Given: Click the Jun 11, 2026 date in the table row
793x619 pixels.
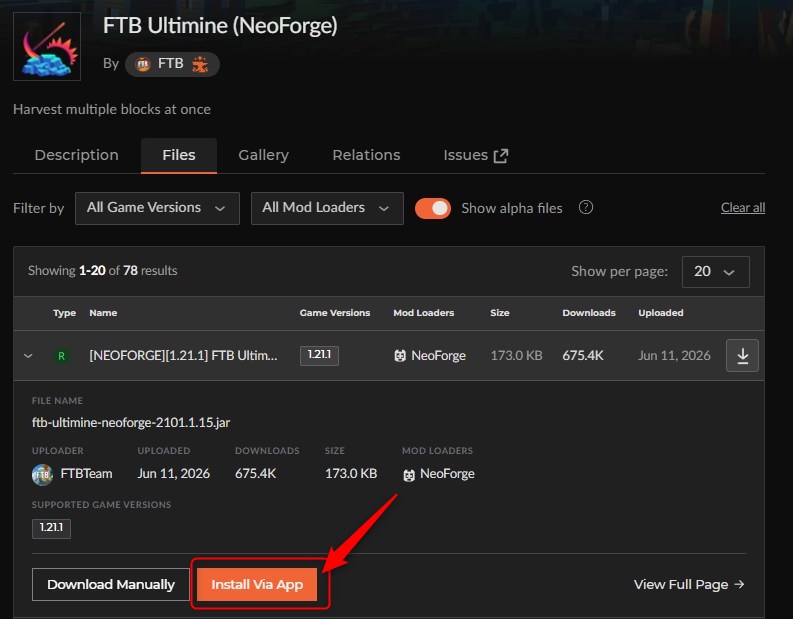Looking at the screenshot, I should [x=674, y=356].
